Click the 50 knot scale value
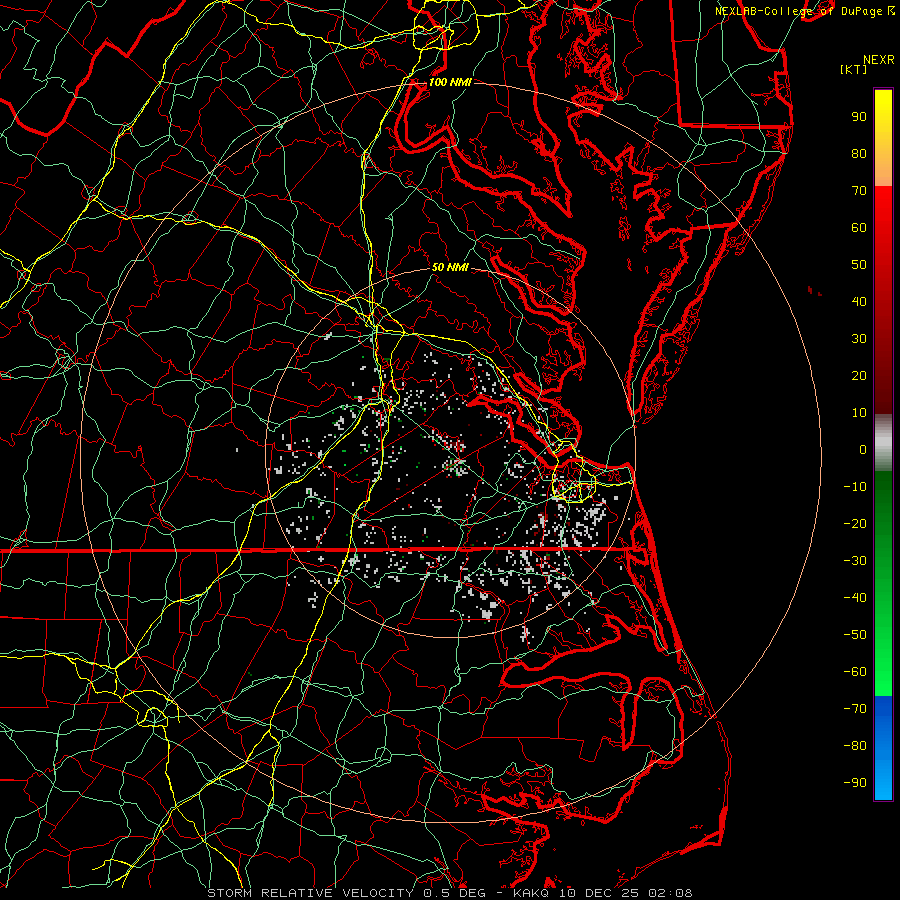The height and width of the screenshot is (900, 900). click(x=859, y=265)
